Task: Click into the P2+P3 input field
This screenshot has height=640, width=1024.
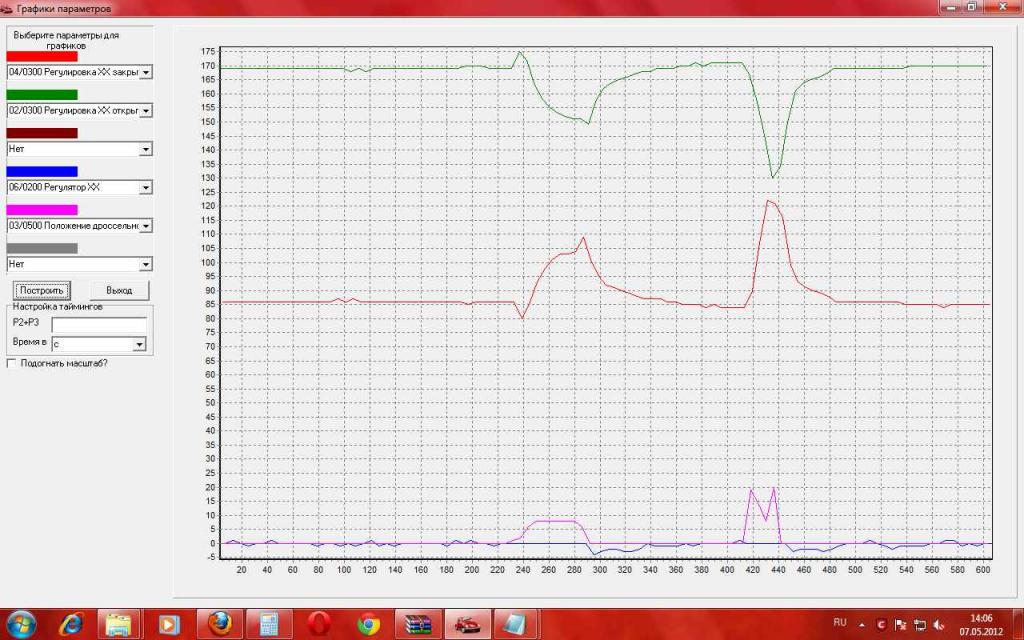Action: (x=99, y=325)
